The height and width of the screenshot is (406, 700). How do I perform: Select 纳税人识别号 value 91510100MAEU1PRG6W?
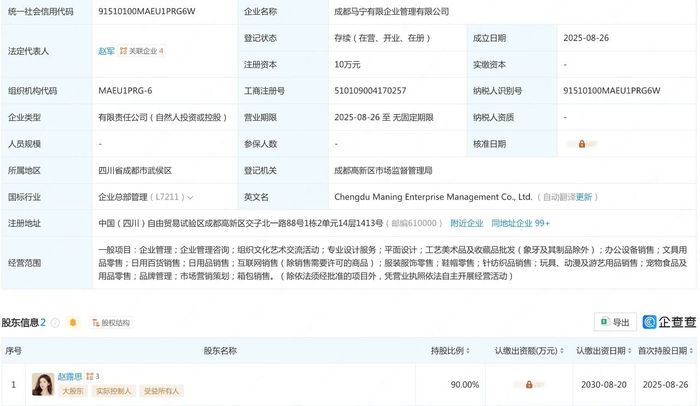pos(612,91)
